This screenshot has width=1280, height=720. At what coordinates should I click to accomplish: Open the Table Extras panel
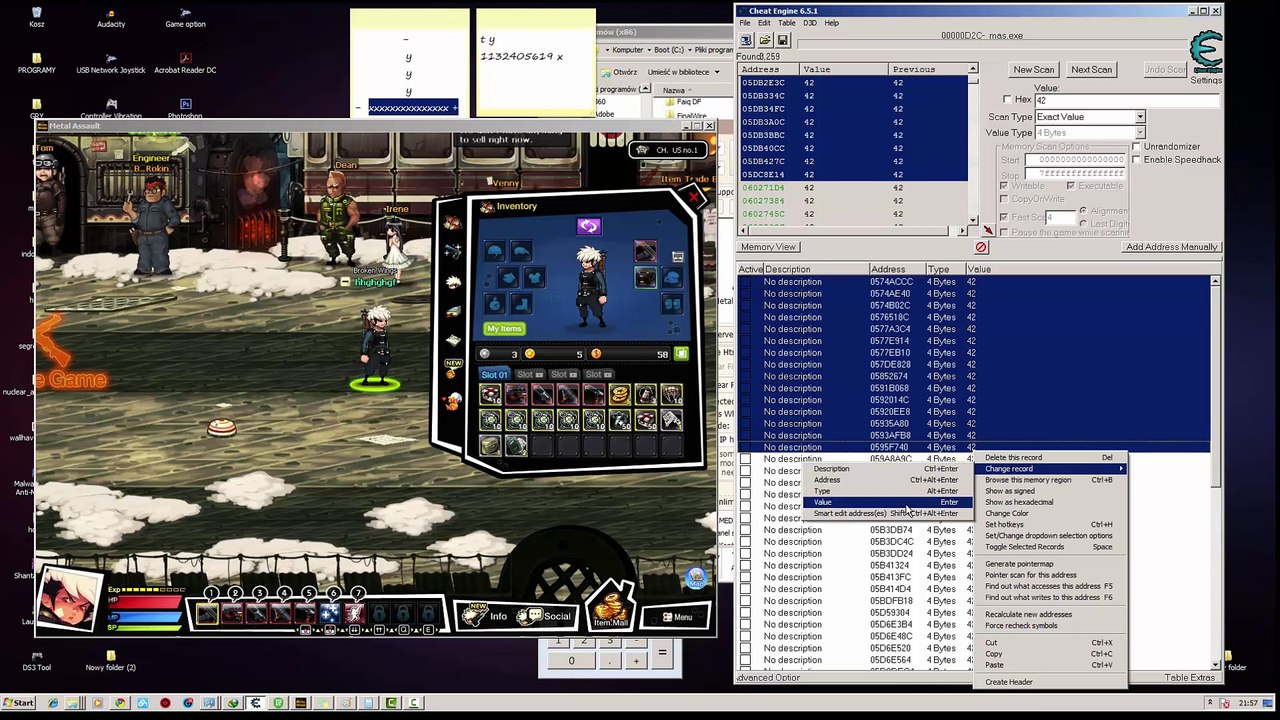(1189, 678)
